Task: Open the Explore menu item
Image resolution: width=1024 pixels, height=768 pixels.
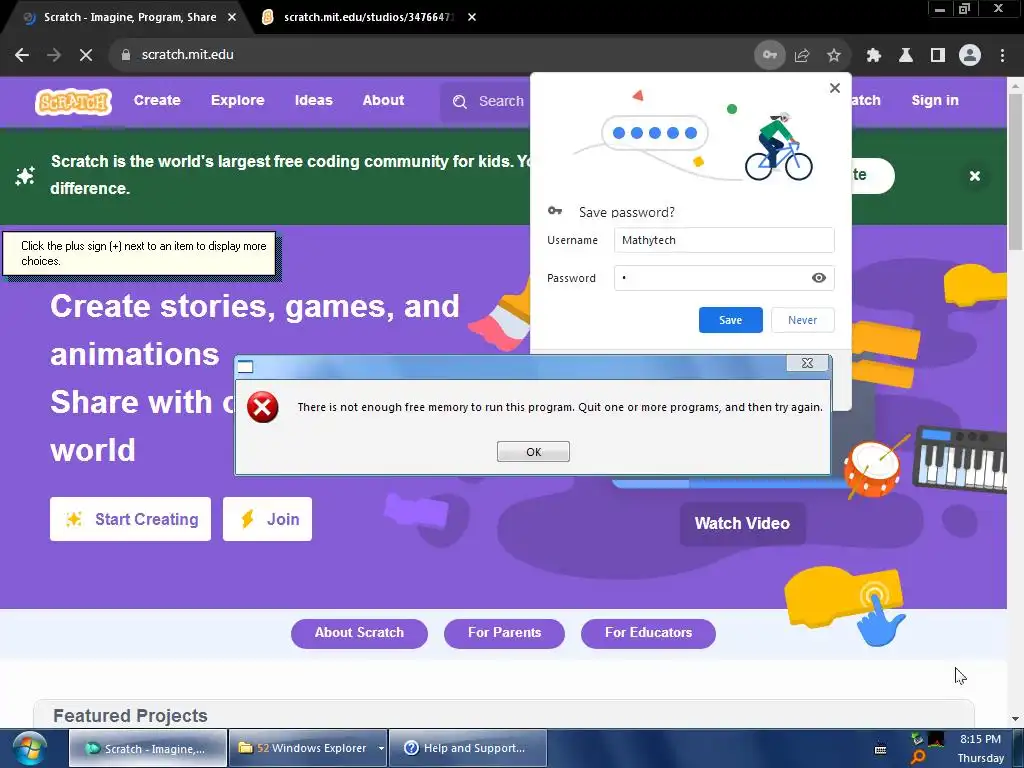Action: (238, 101)
